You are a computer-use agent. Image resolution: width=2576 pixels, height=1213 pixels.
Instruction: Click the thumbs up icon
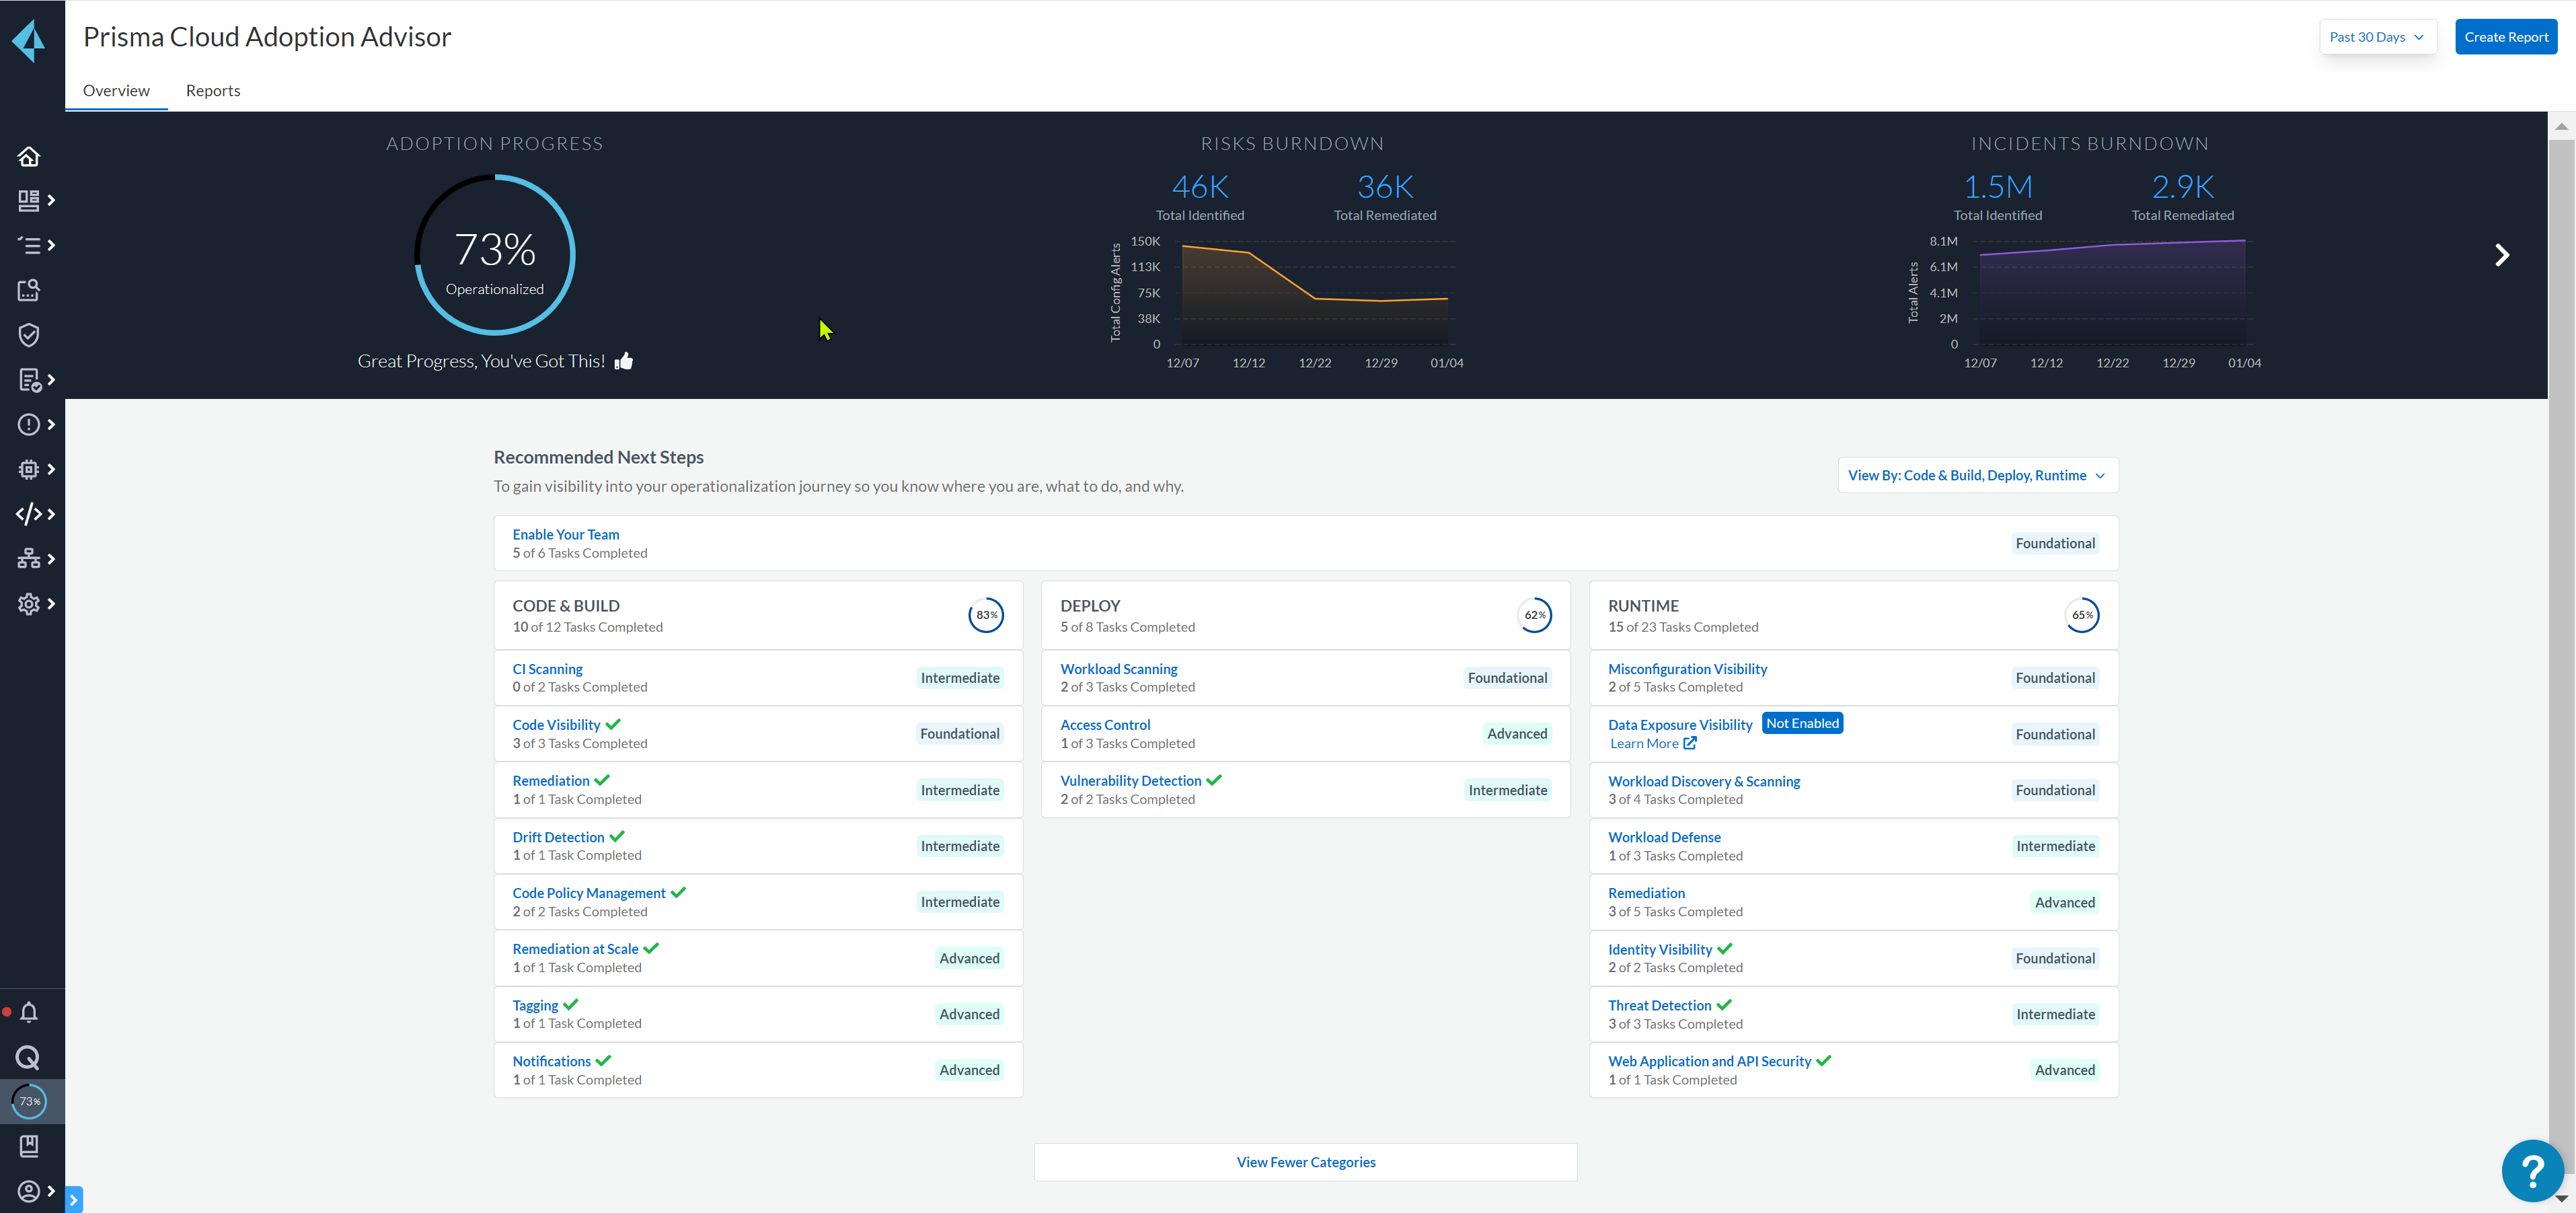click(x=624, y=361)
